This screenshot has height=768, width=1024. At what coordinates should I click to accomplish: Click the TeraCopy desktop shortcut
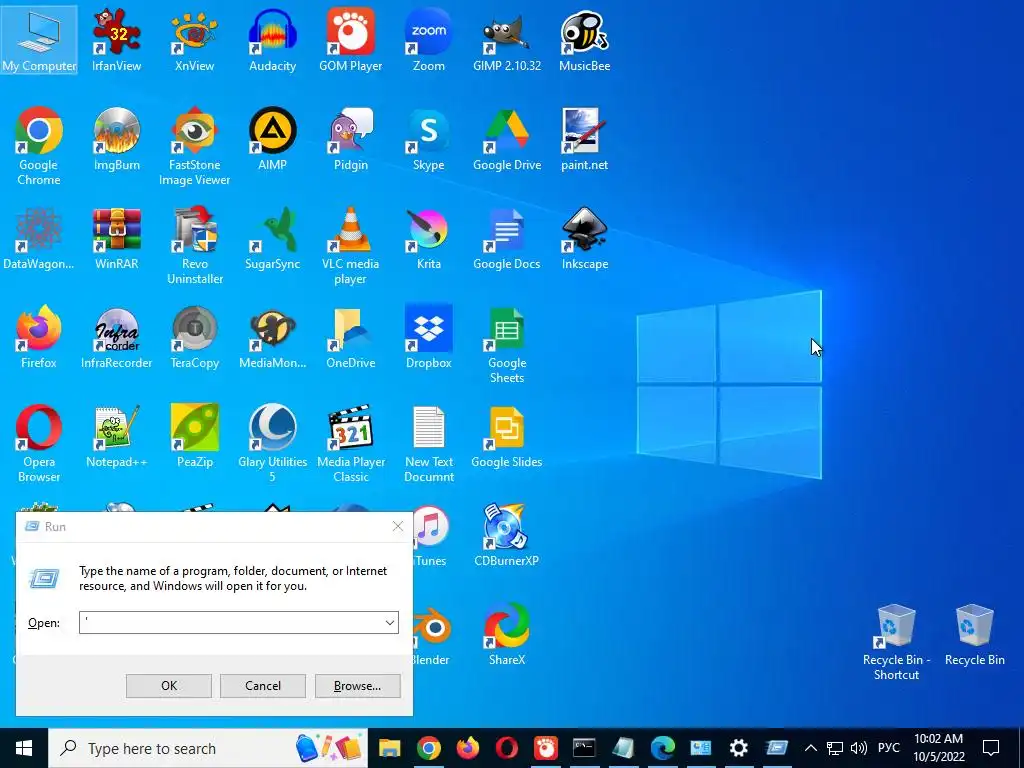tap(194, 336)
